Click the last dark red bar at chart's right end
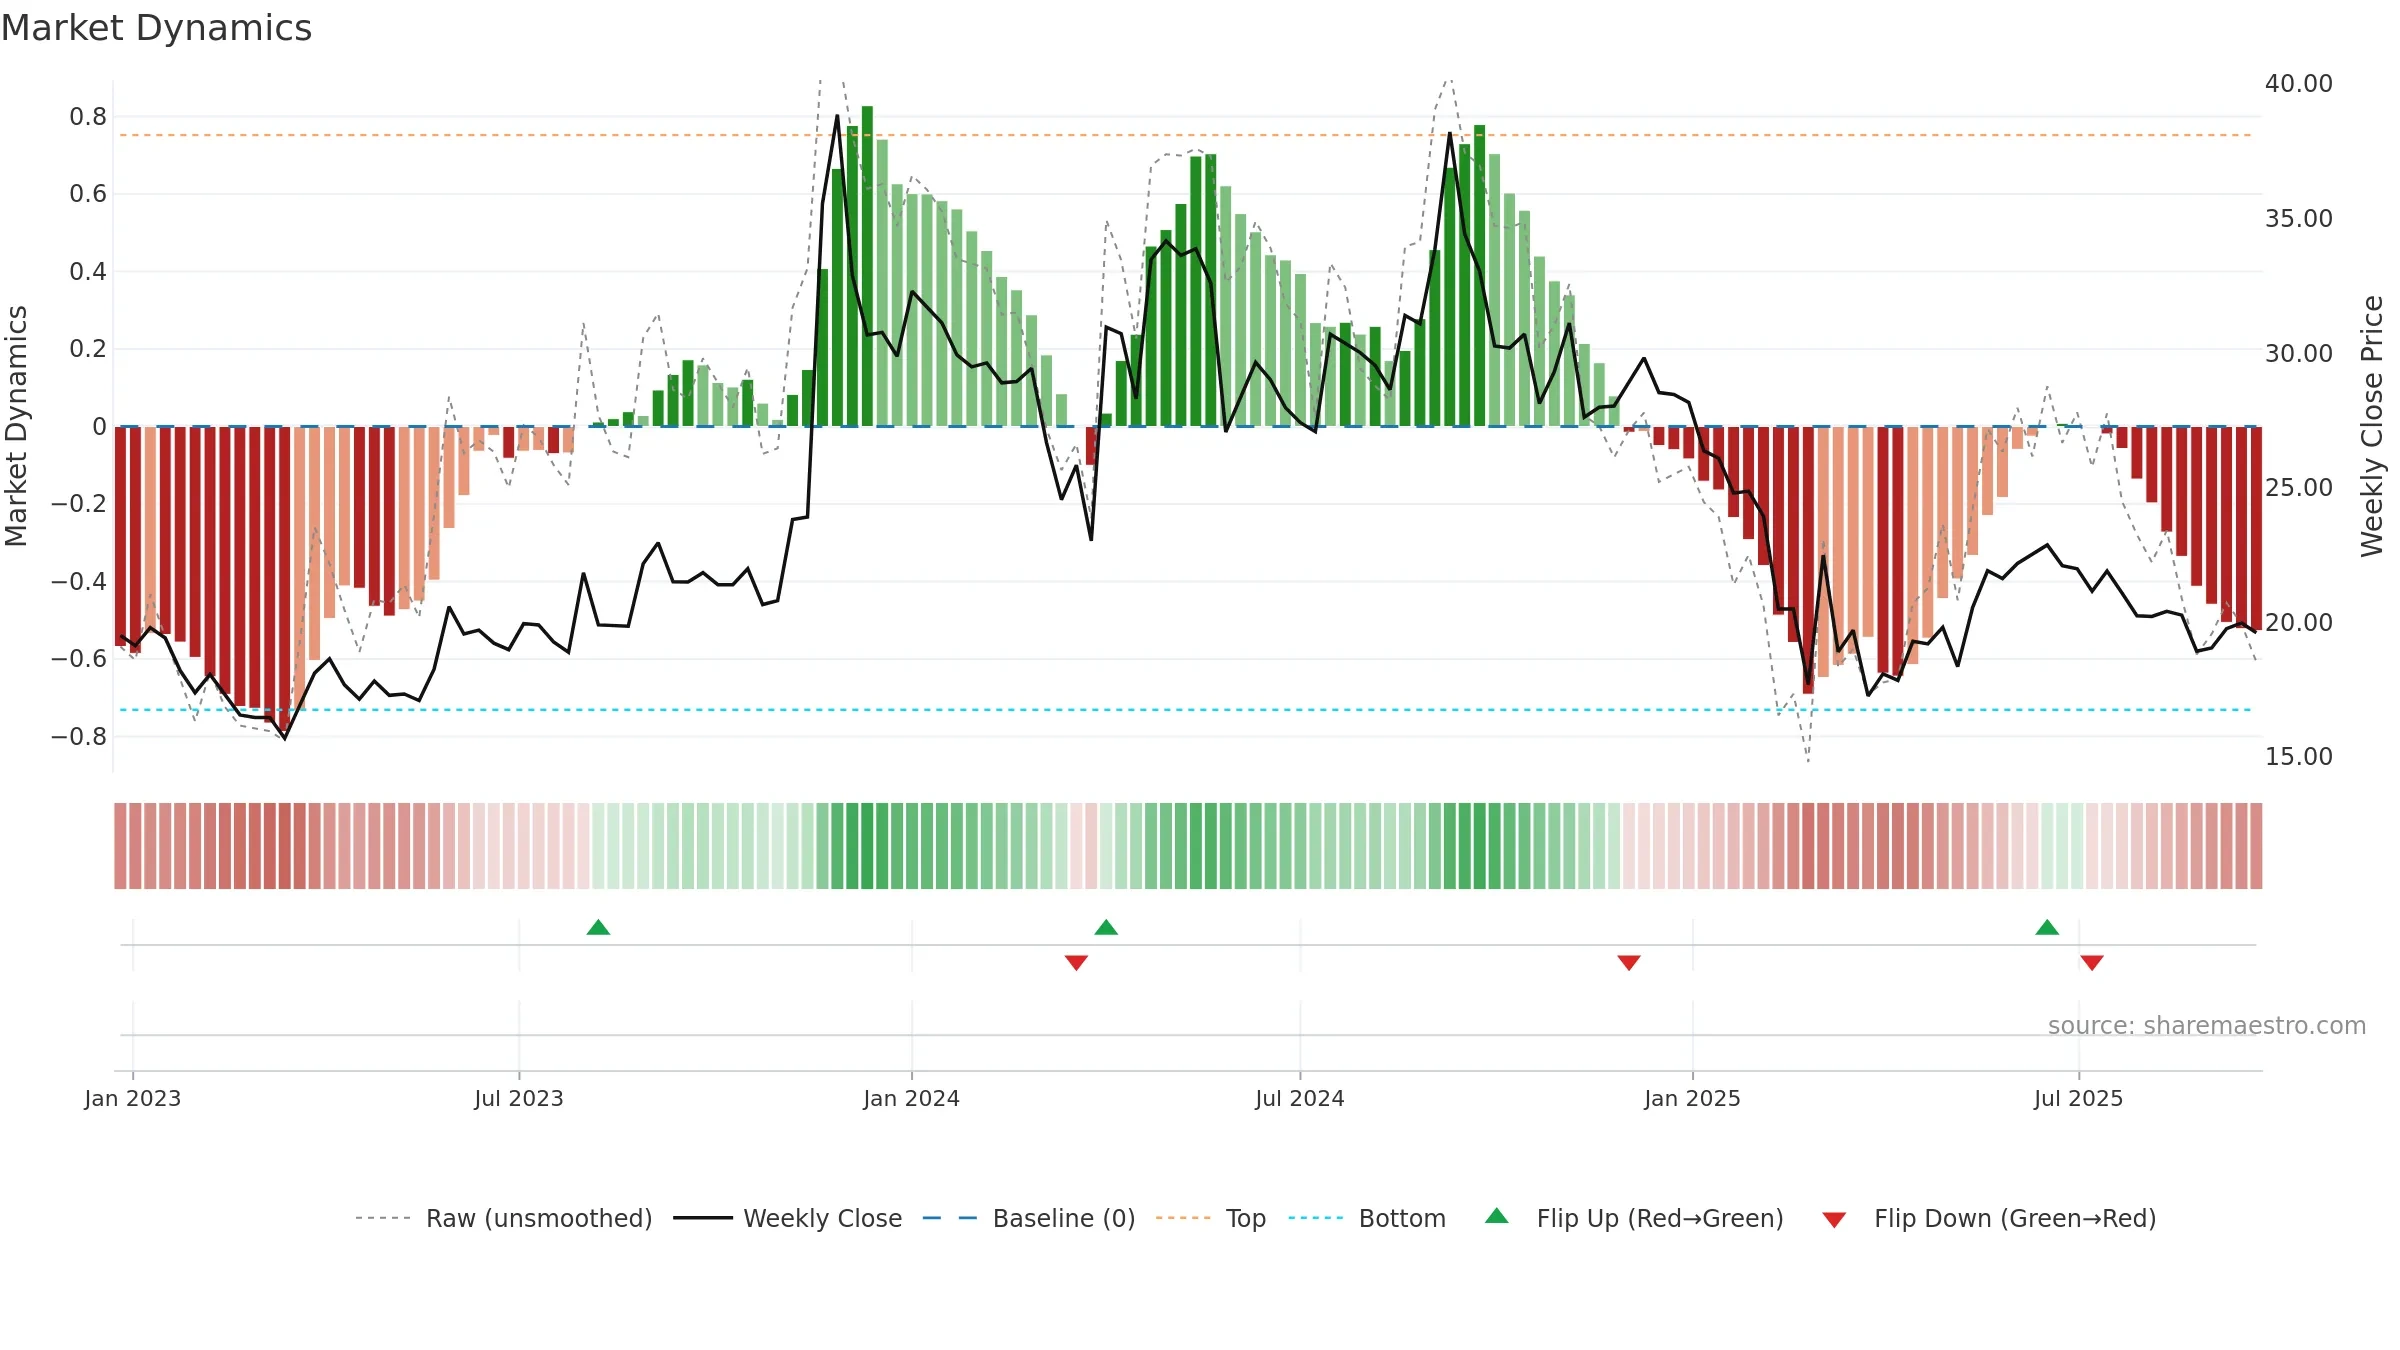This screenshot has height=1350, width=2400. coord(2256,529)
